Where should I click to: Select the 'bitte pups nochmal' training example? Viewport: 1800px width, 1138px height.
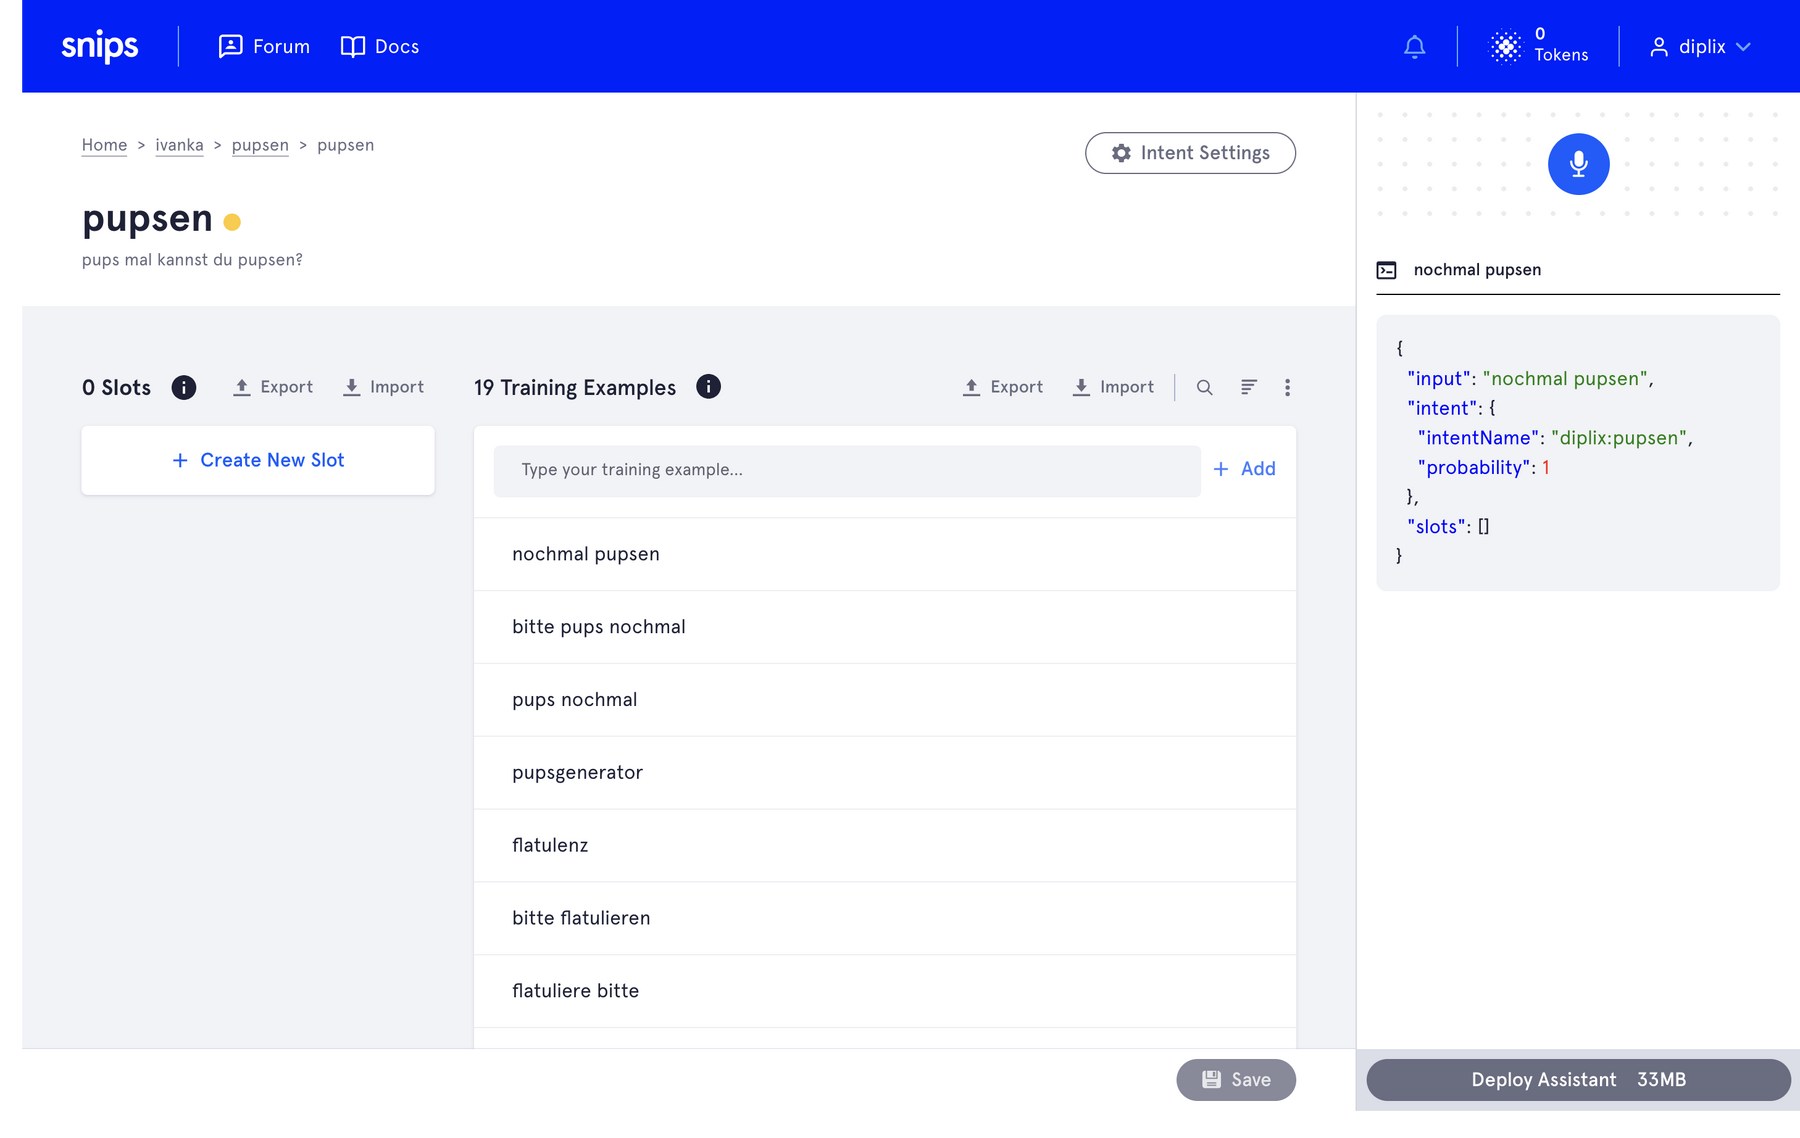coord(599,627)
